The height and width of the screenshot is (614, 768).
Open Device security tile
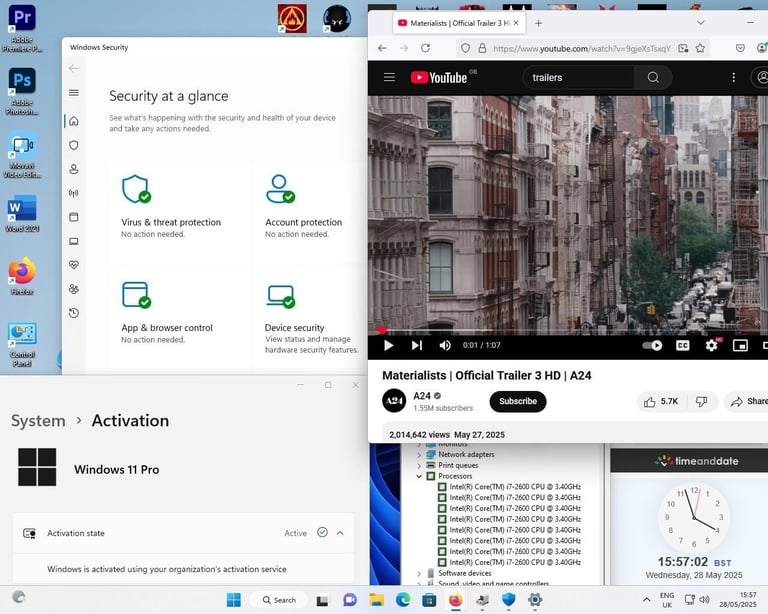[311, 316]
